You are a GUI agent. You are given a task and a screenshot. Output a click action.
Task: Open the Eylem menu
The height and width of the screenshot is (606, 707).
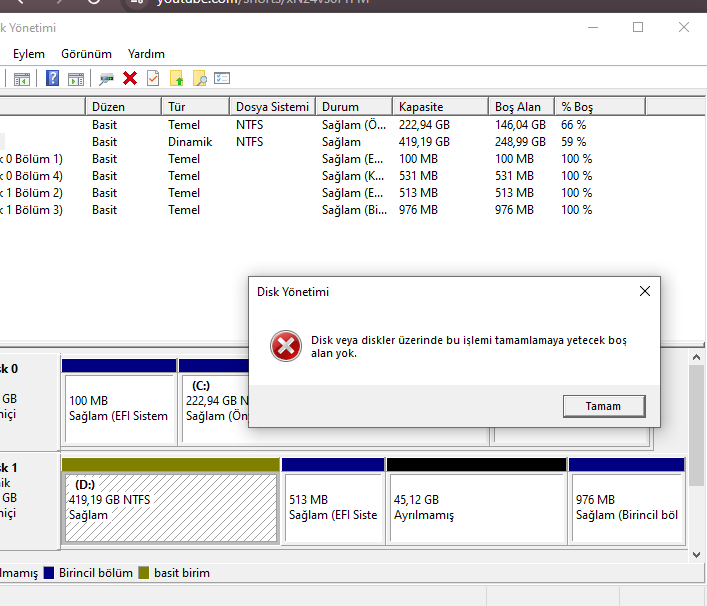click(x=29, y=54)
